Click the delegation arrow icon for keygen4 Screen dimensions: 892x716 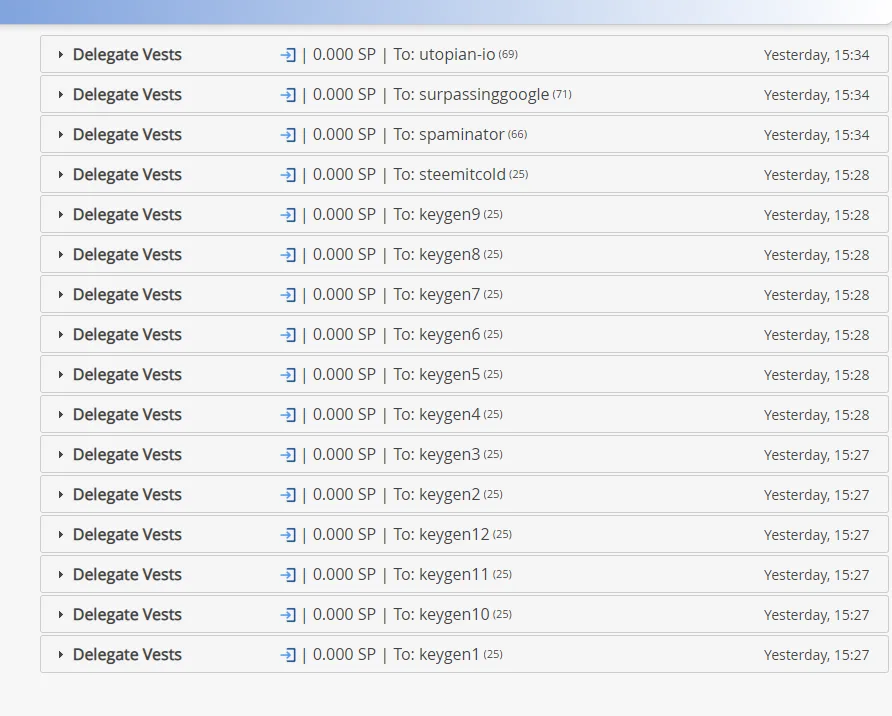(288, 415)
